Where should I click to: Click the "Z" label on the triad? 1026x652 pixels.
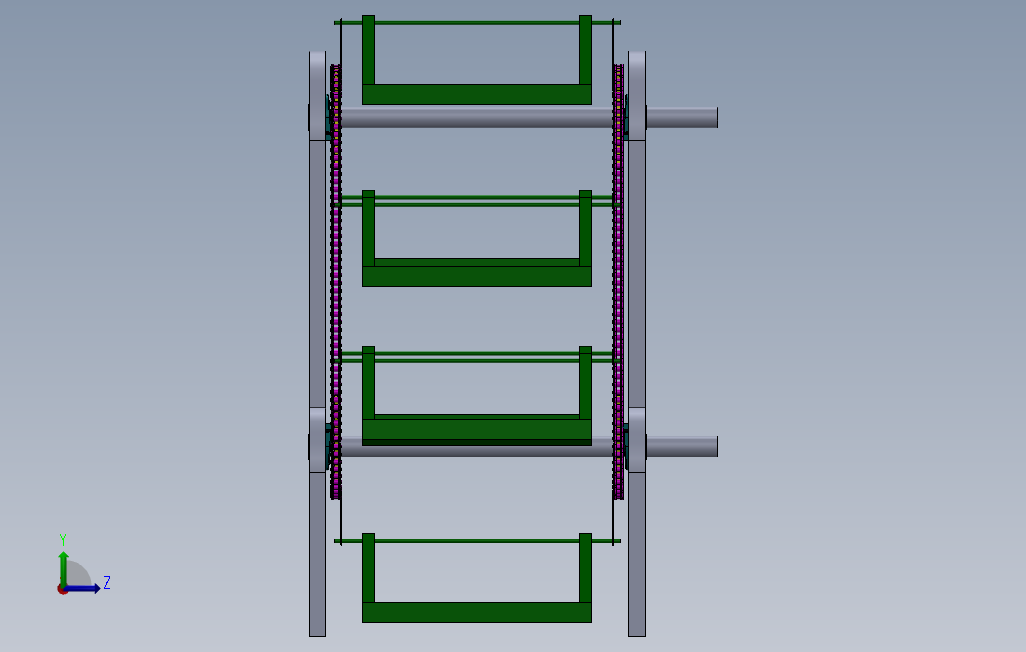pos(107,582)
